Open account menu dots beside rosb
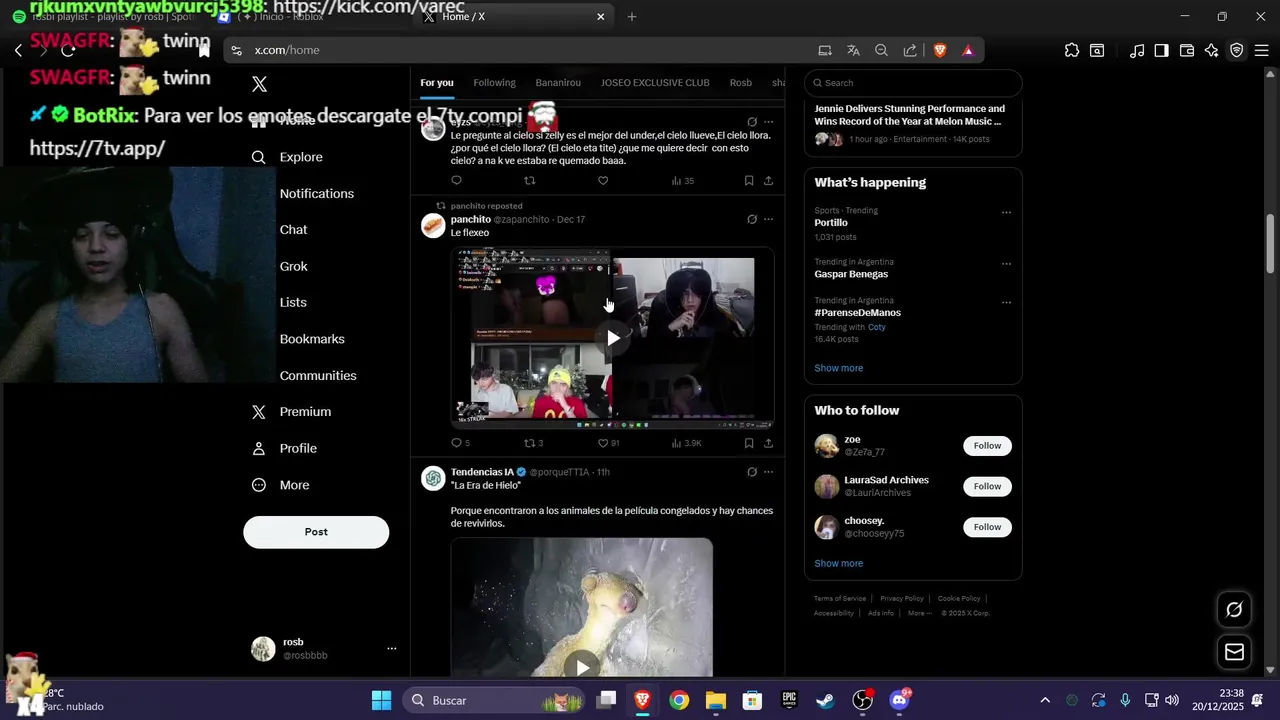Image resolution: width=1280 pixels, height=720 pixels. (391, 649)
